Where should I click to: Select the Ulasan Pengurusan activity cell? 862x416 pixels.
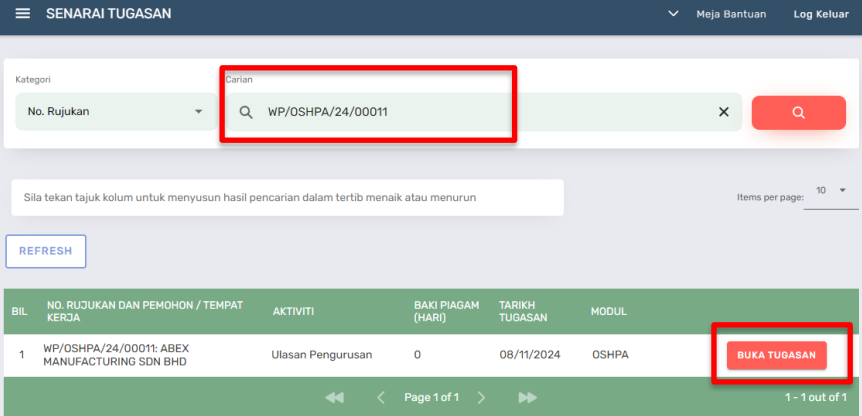pos(322,355)
